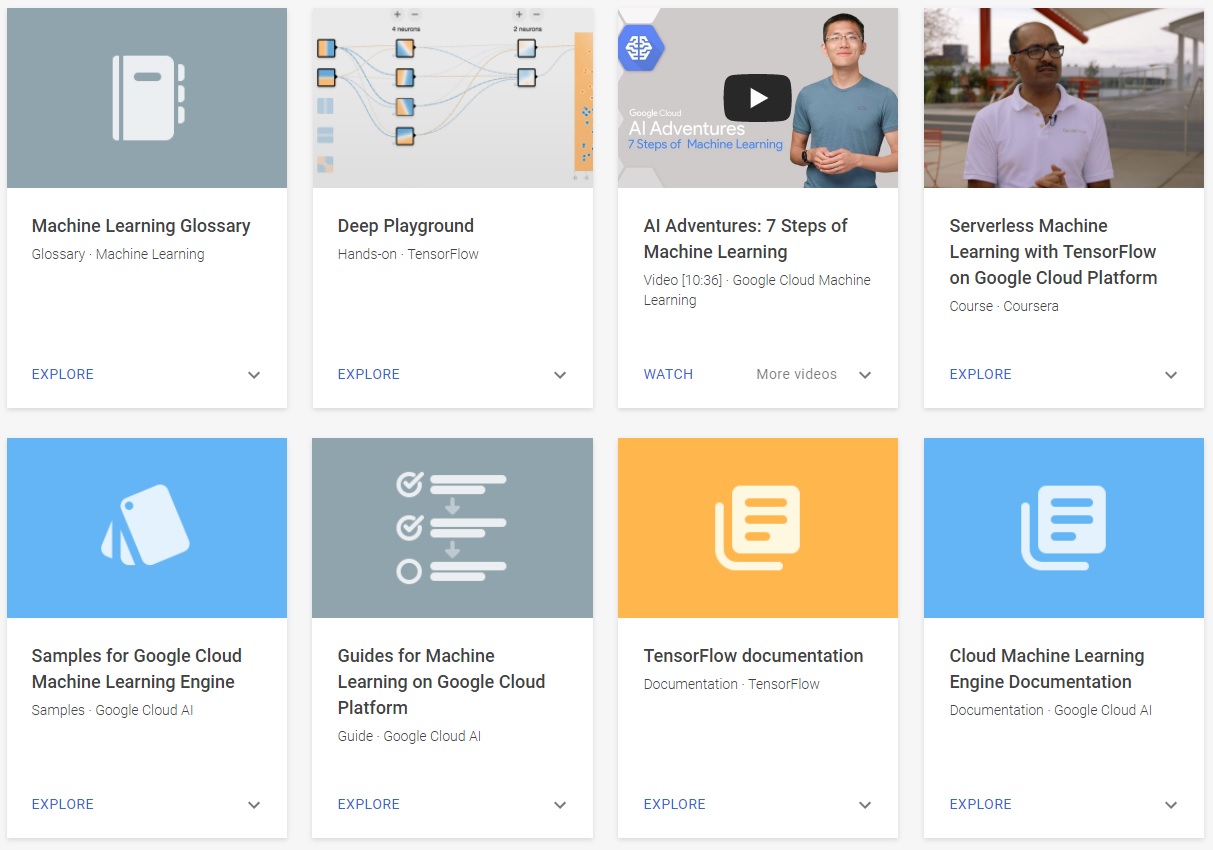Click the book icon on Cloud ML Engine Documentation card
1213x850 pixels.
(x=1063, y=527)
